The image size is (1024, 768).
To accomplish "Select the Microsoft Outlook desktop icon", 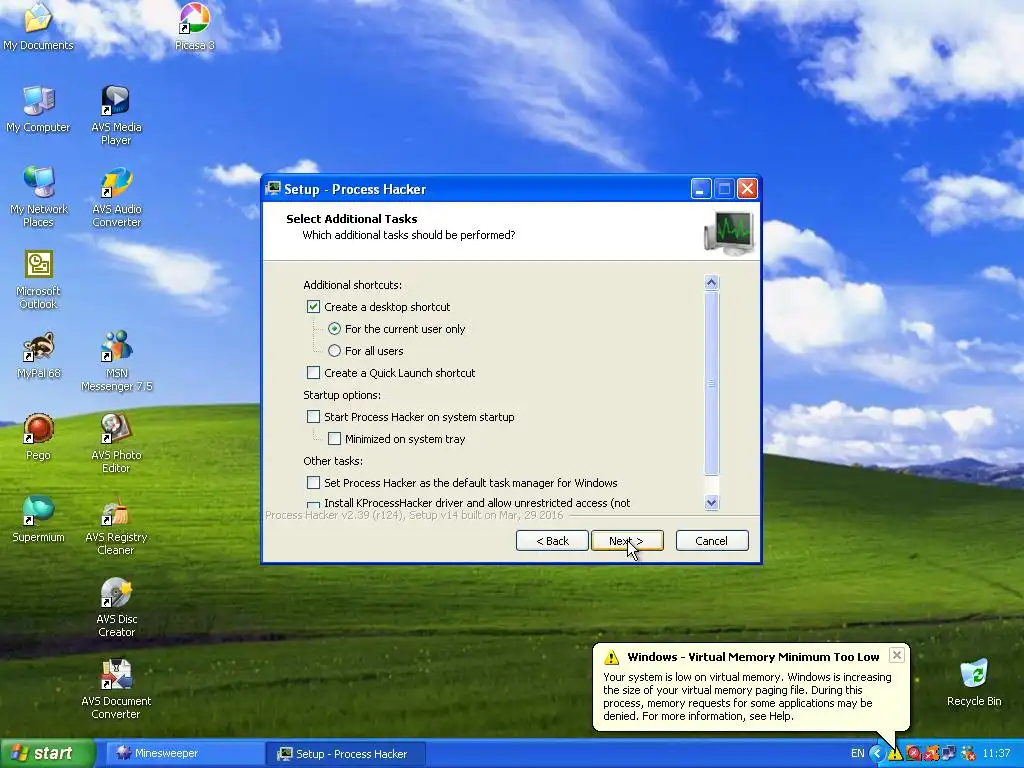I will point(39,279).
